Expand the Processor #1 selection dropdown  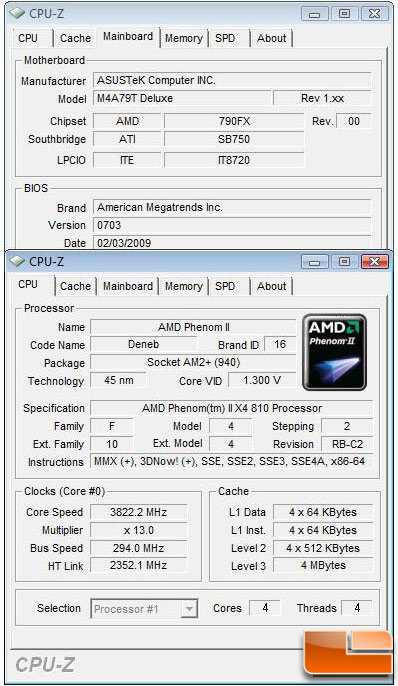coord(189,609)
